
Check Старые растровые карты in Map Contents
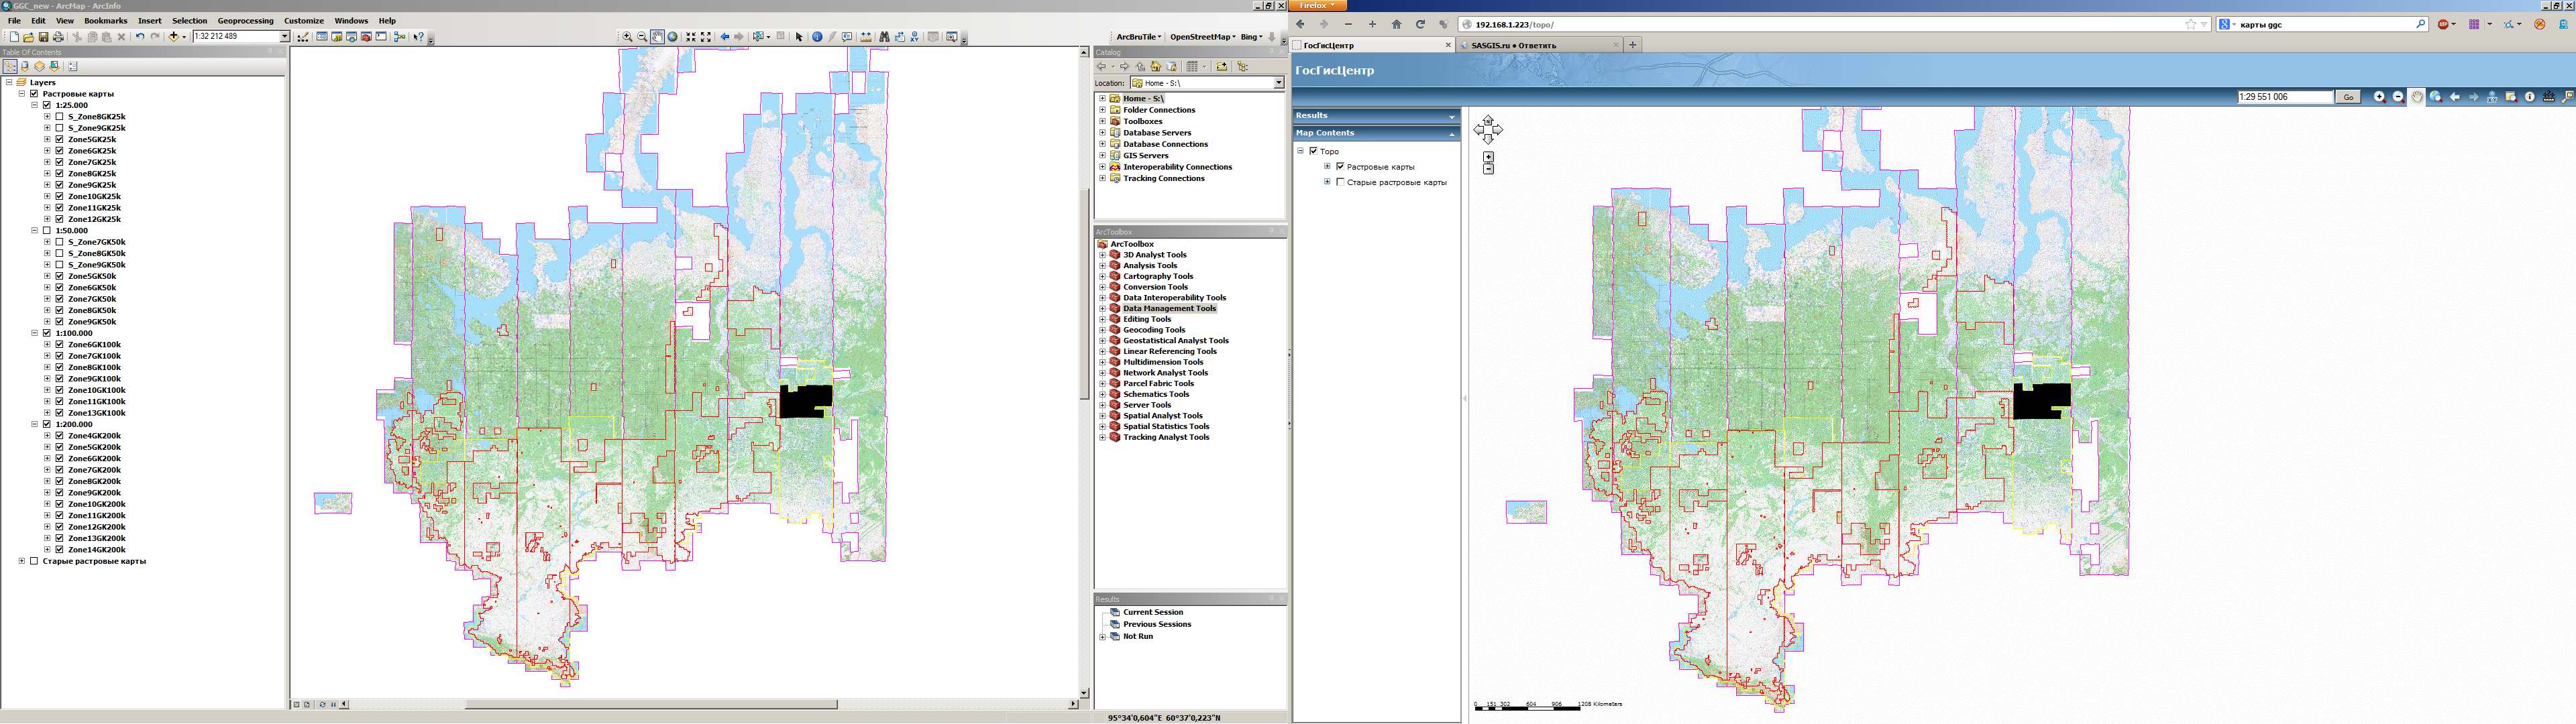1340,182
